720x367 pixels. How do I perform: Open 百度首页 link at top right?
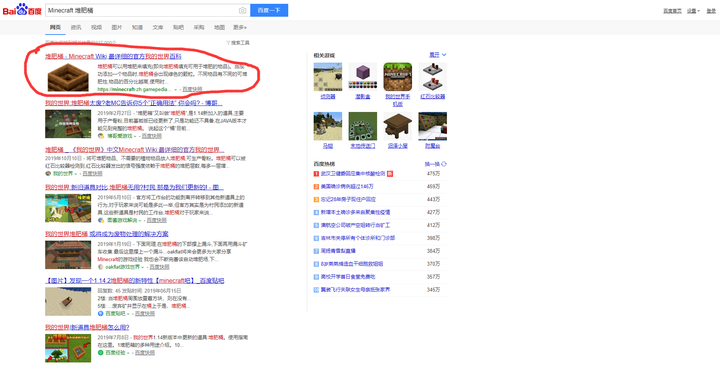pos(672,11)
